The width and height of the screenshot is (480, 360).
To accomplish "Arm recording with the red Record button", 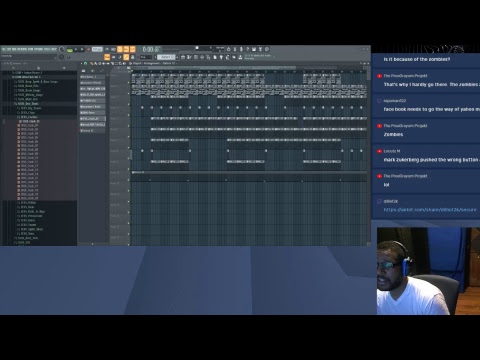I will click(89, 49).
